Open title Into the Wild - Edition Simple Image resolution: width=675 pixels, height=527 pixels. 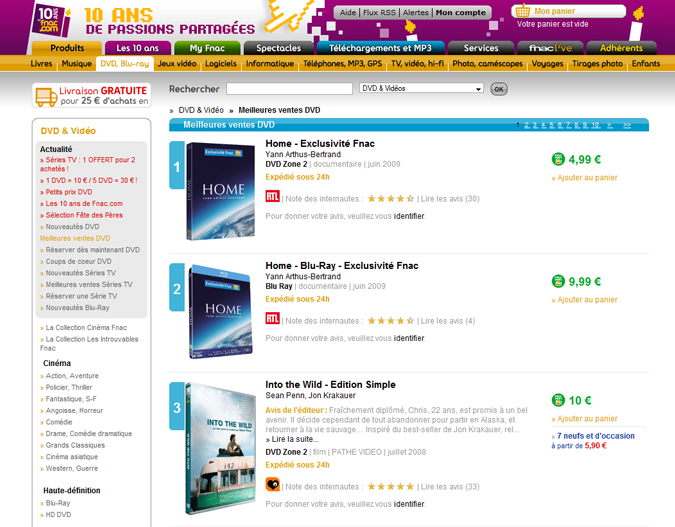[x=330, y=384]
